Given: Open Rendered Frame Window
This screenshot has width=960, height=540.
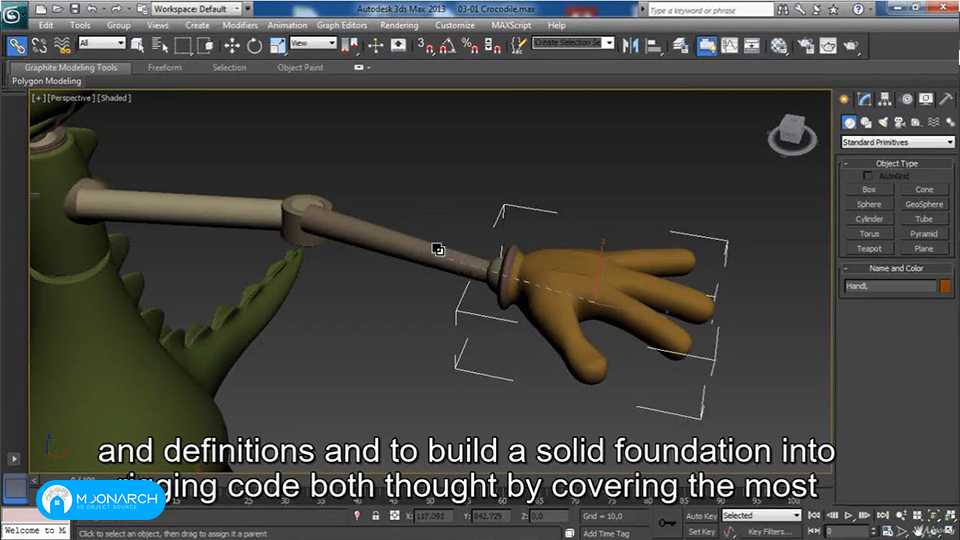Looking at the screenshot, I should click(828, 45).
